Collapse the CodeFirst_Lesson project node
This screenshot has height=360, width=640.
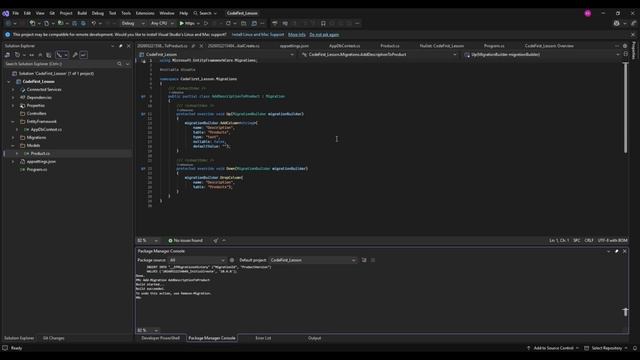(9, 82)
